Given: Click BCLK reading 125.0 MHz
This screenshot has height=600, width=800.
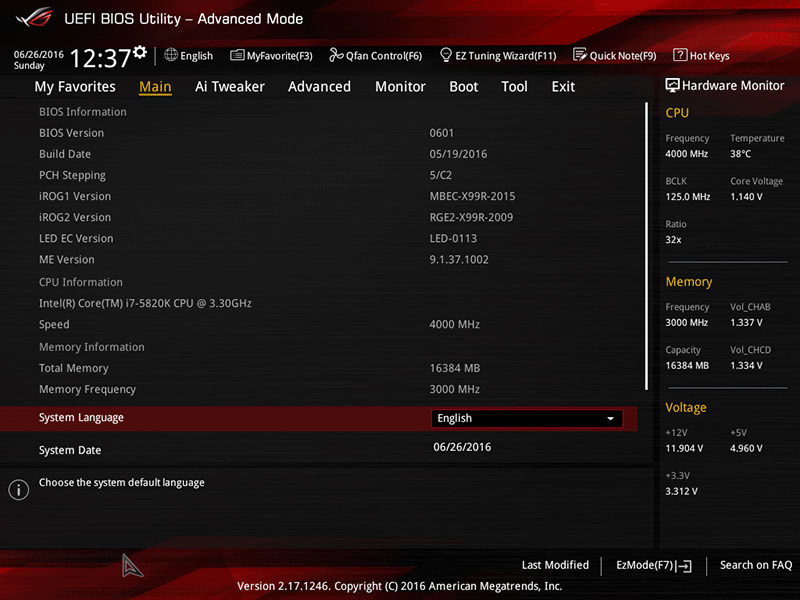Looking at the screenshot, I should coord(688,196).
